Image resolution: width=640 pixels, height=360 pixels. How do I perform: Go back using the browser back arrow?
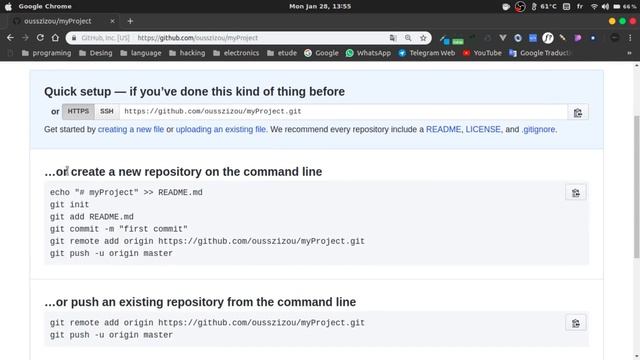(10, 38)
